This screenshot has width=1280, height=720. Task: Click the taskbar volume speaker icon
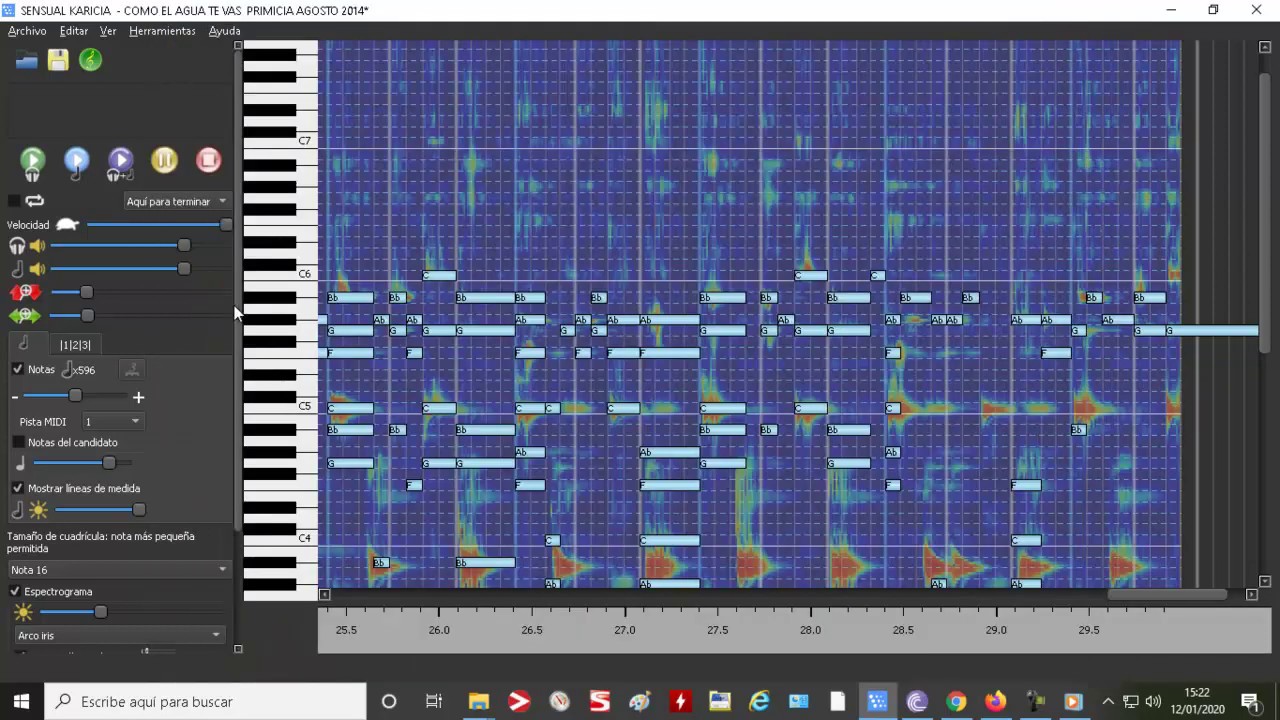[1153, 701]
